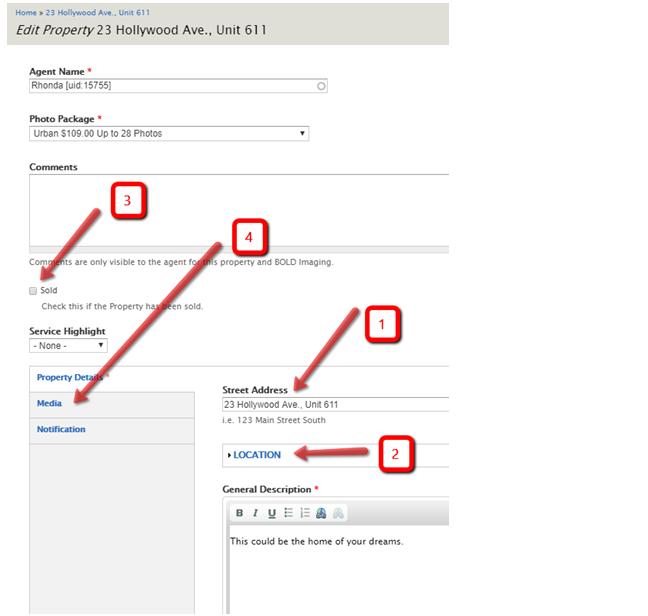Screen dimensions: 648x616
Task: Open the Photo Package dropdown
Action: (x=169, y=133)
